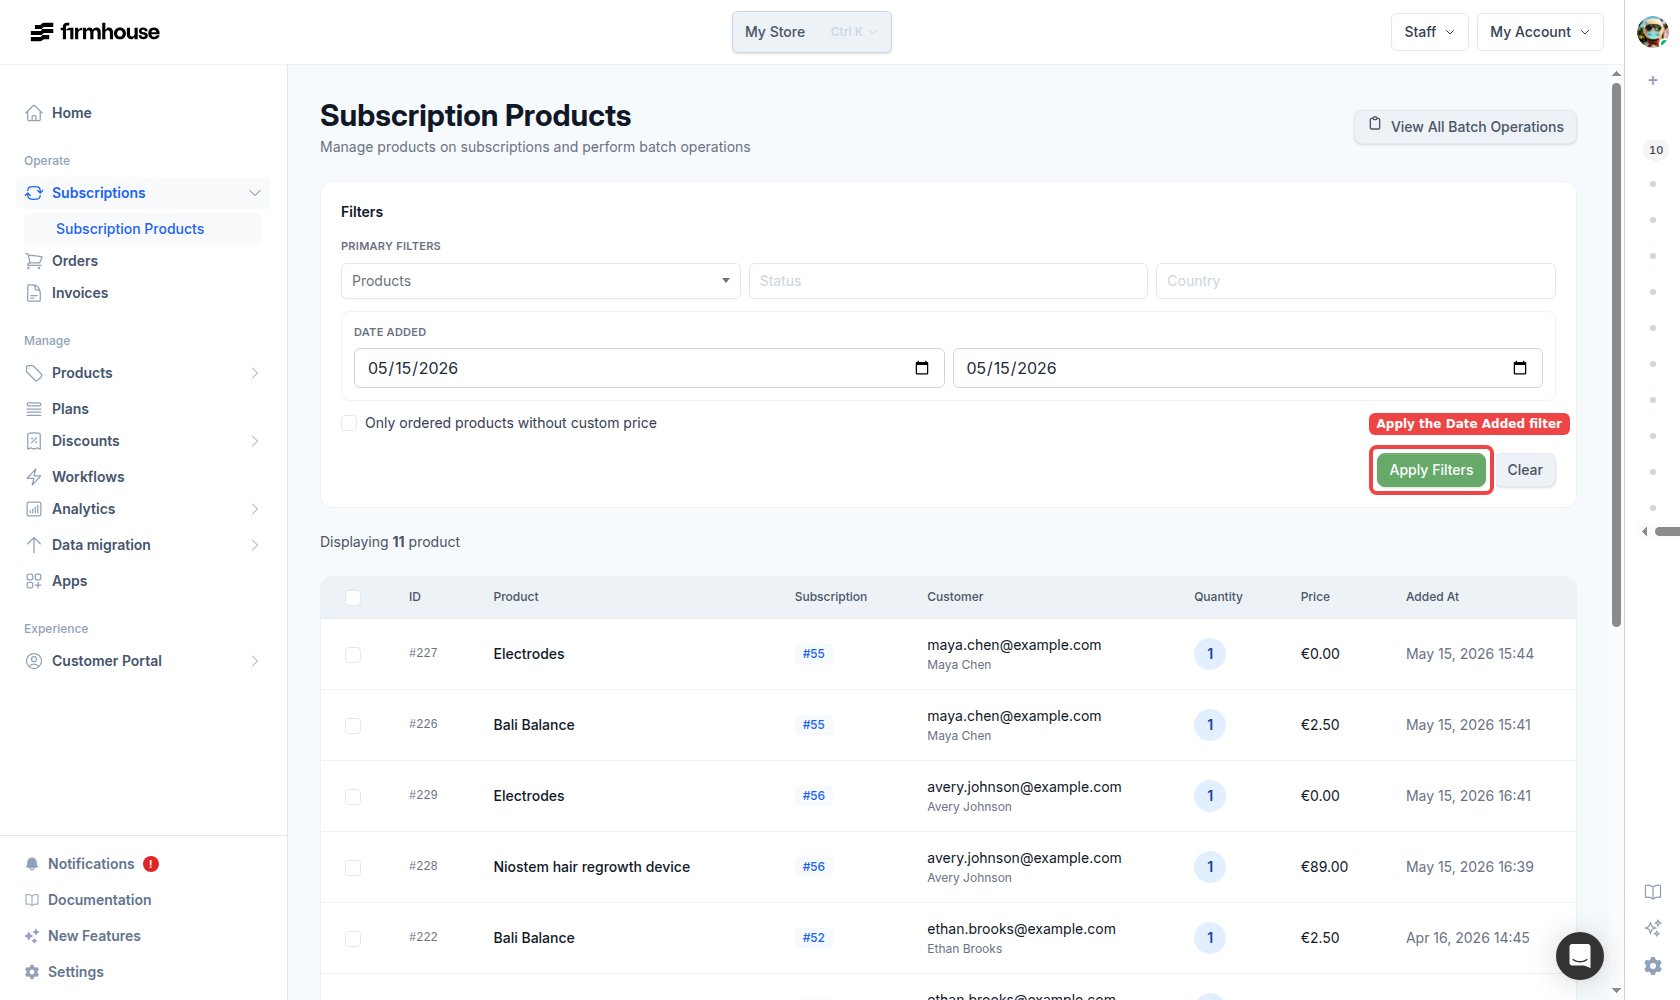Click the Apps grid icon

click(34, 581)
